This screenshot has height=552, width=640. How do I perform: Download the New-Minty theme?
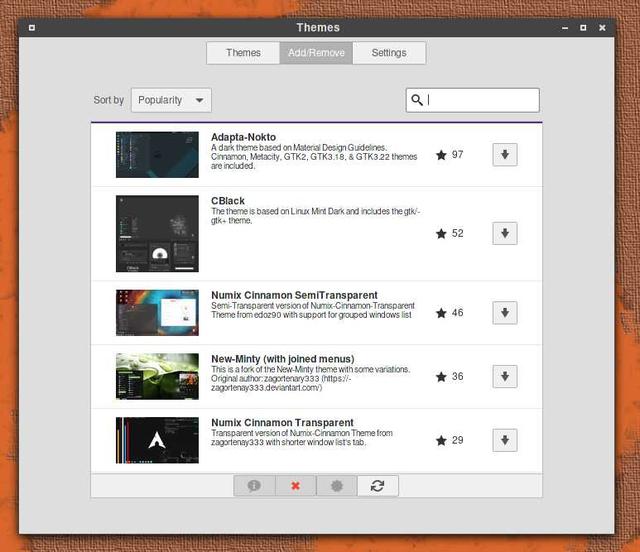point(505,376)
